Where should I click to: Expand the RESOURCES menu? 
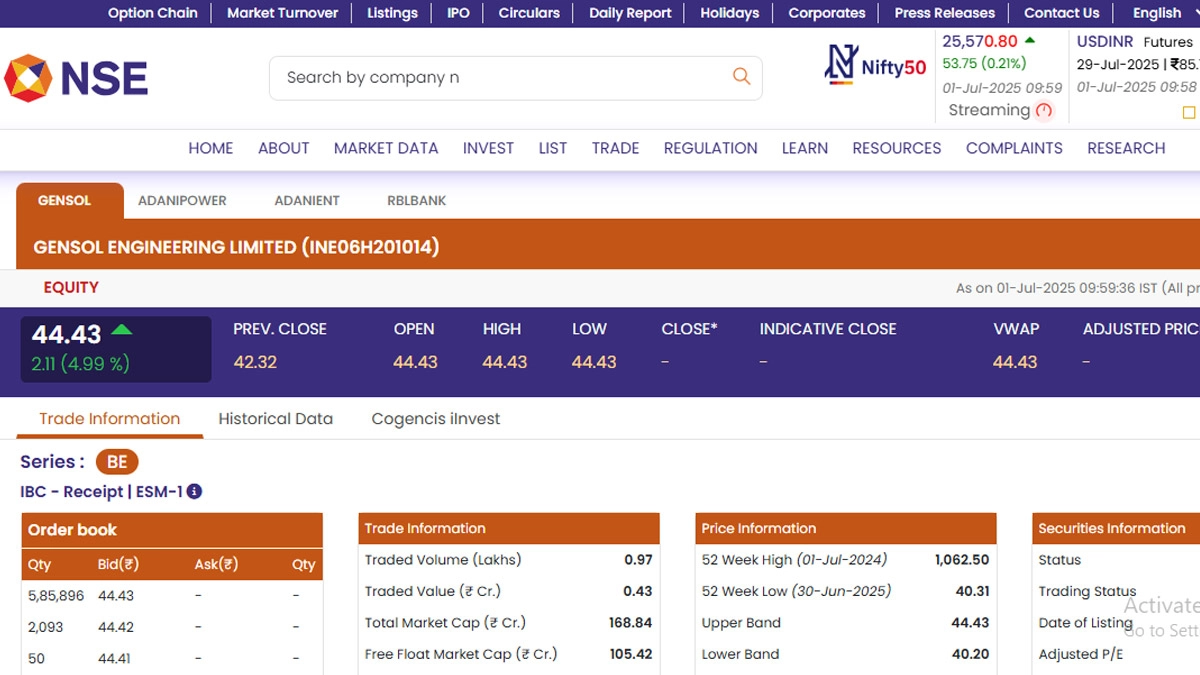click(x=896, y=148)
